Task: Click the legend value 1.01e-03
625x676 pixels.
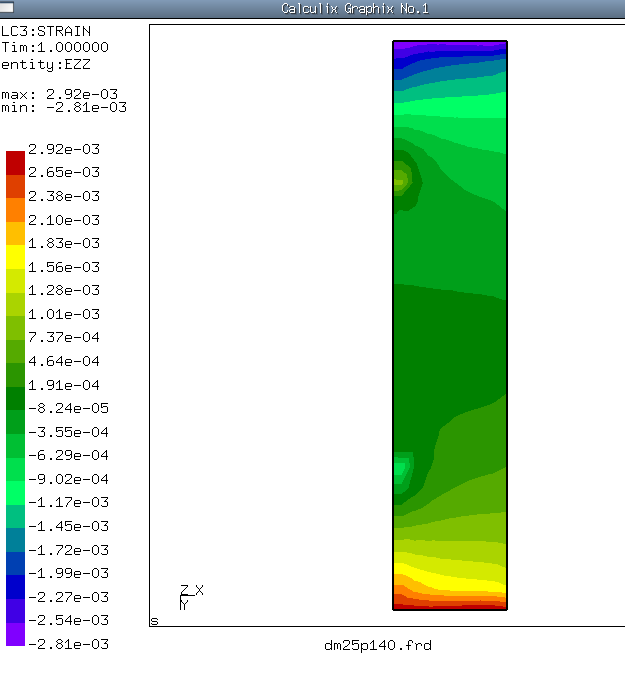Action: 64,314
